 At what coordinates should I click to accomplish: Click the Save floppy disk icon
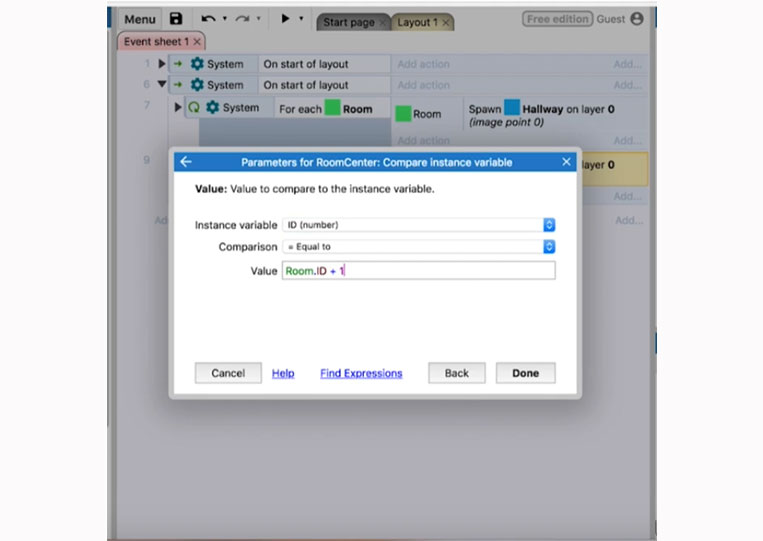pyautogui.click(x=176, y=18)
